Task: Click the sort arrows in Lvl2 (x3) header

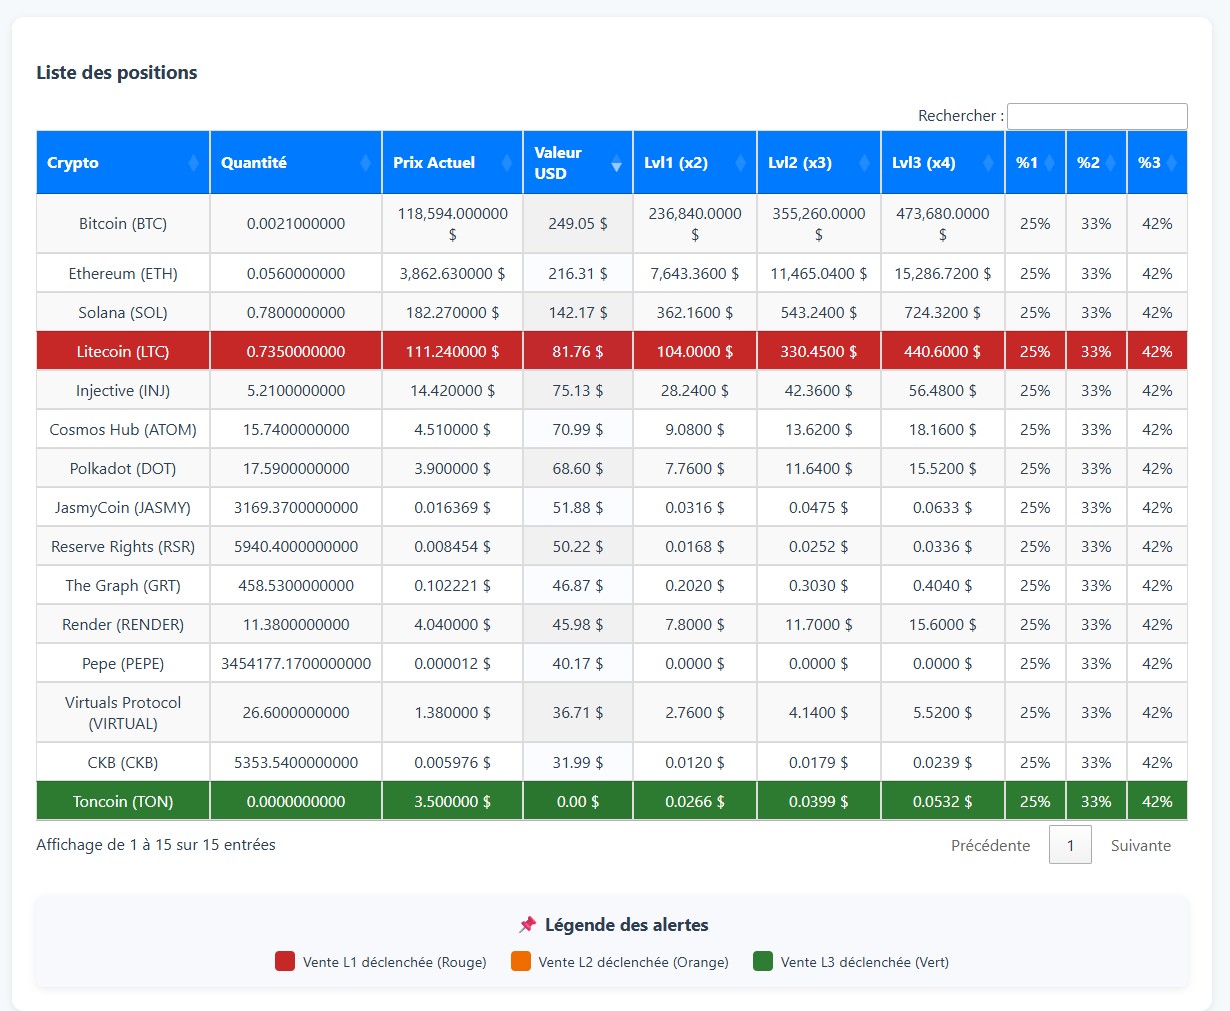Action: click(864, 163)
